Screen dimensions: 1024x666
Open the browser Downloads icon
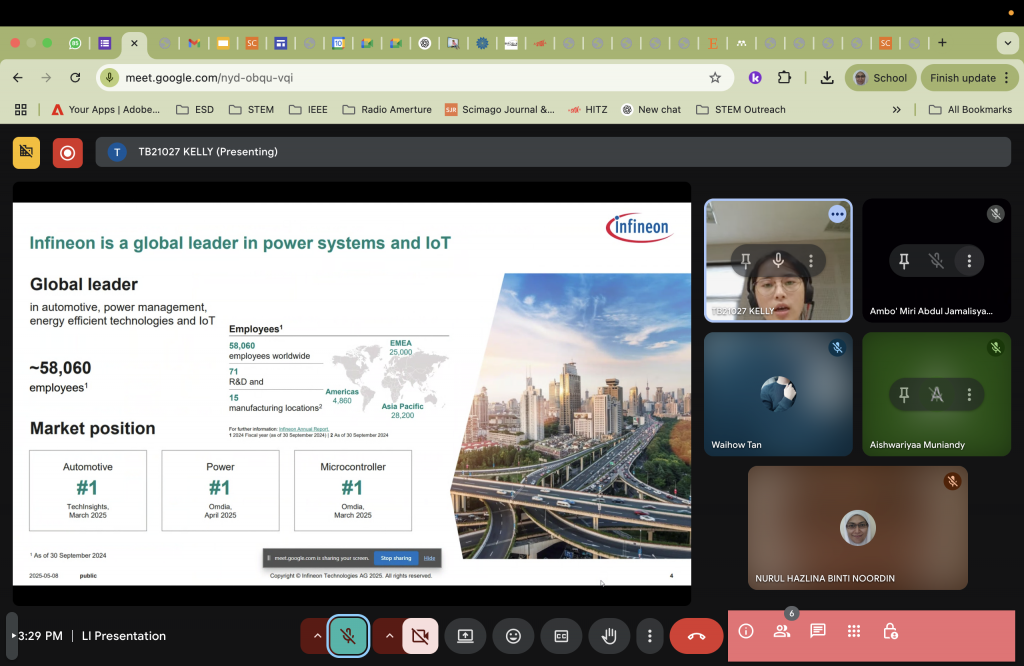click(x=827, y=78)
